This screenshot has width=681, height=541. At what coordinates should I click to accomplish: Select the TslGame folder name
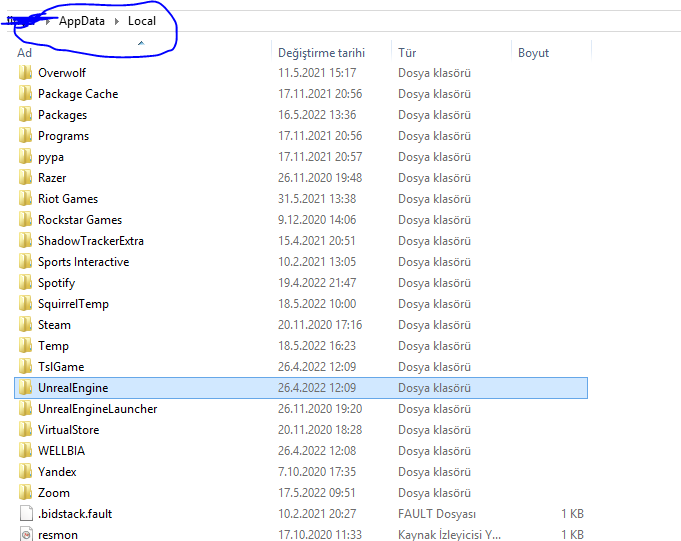[61, 366]
